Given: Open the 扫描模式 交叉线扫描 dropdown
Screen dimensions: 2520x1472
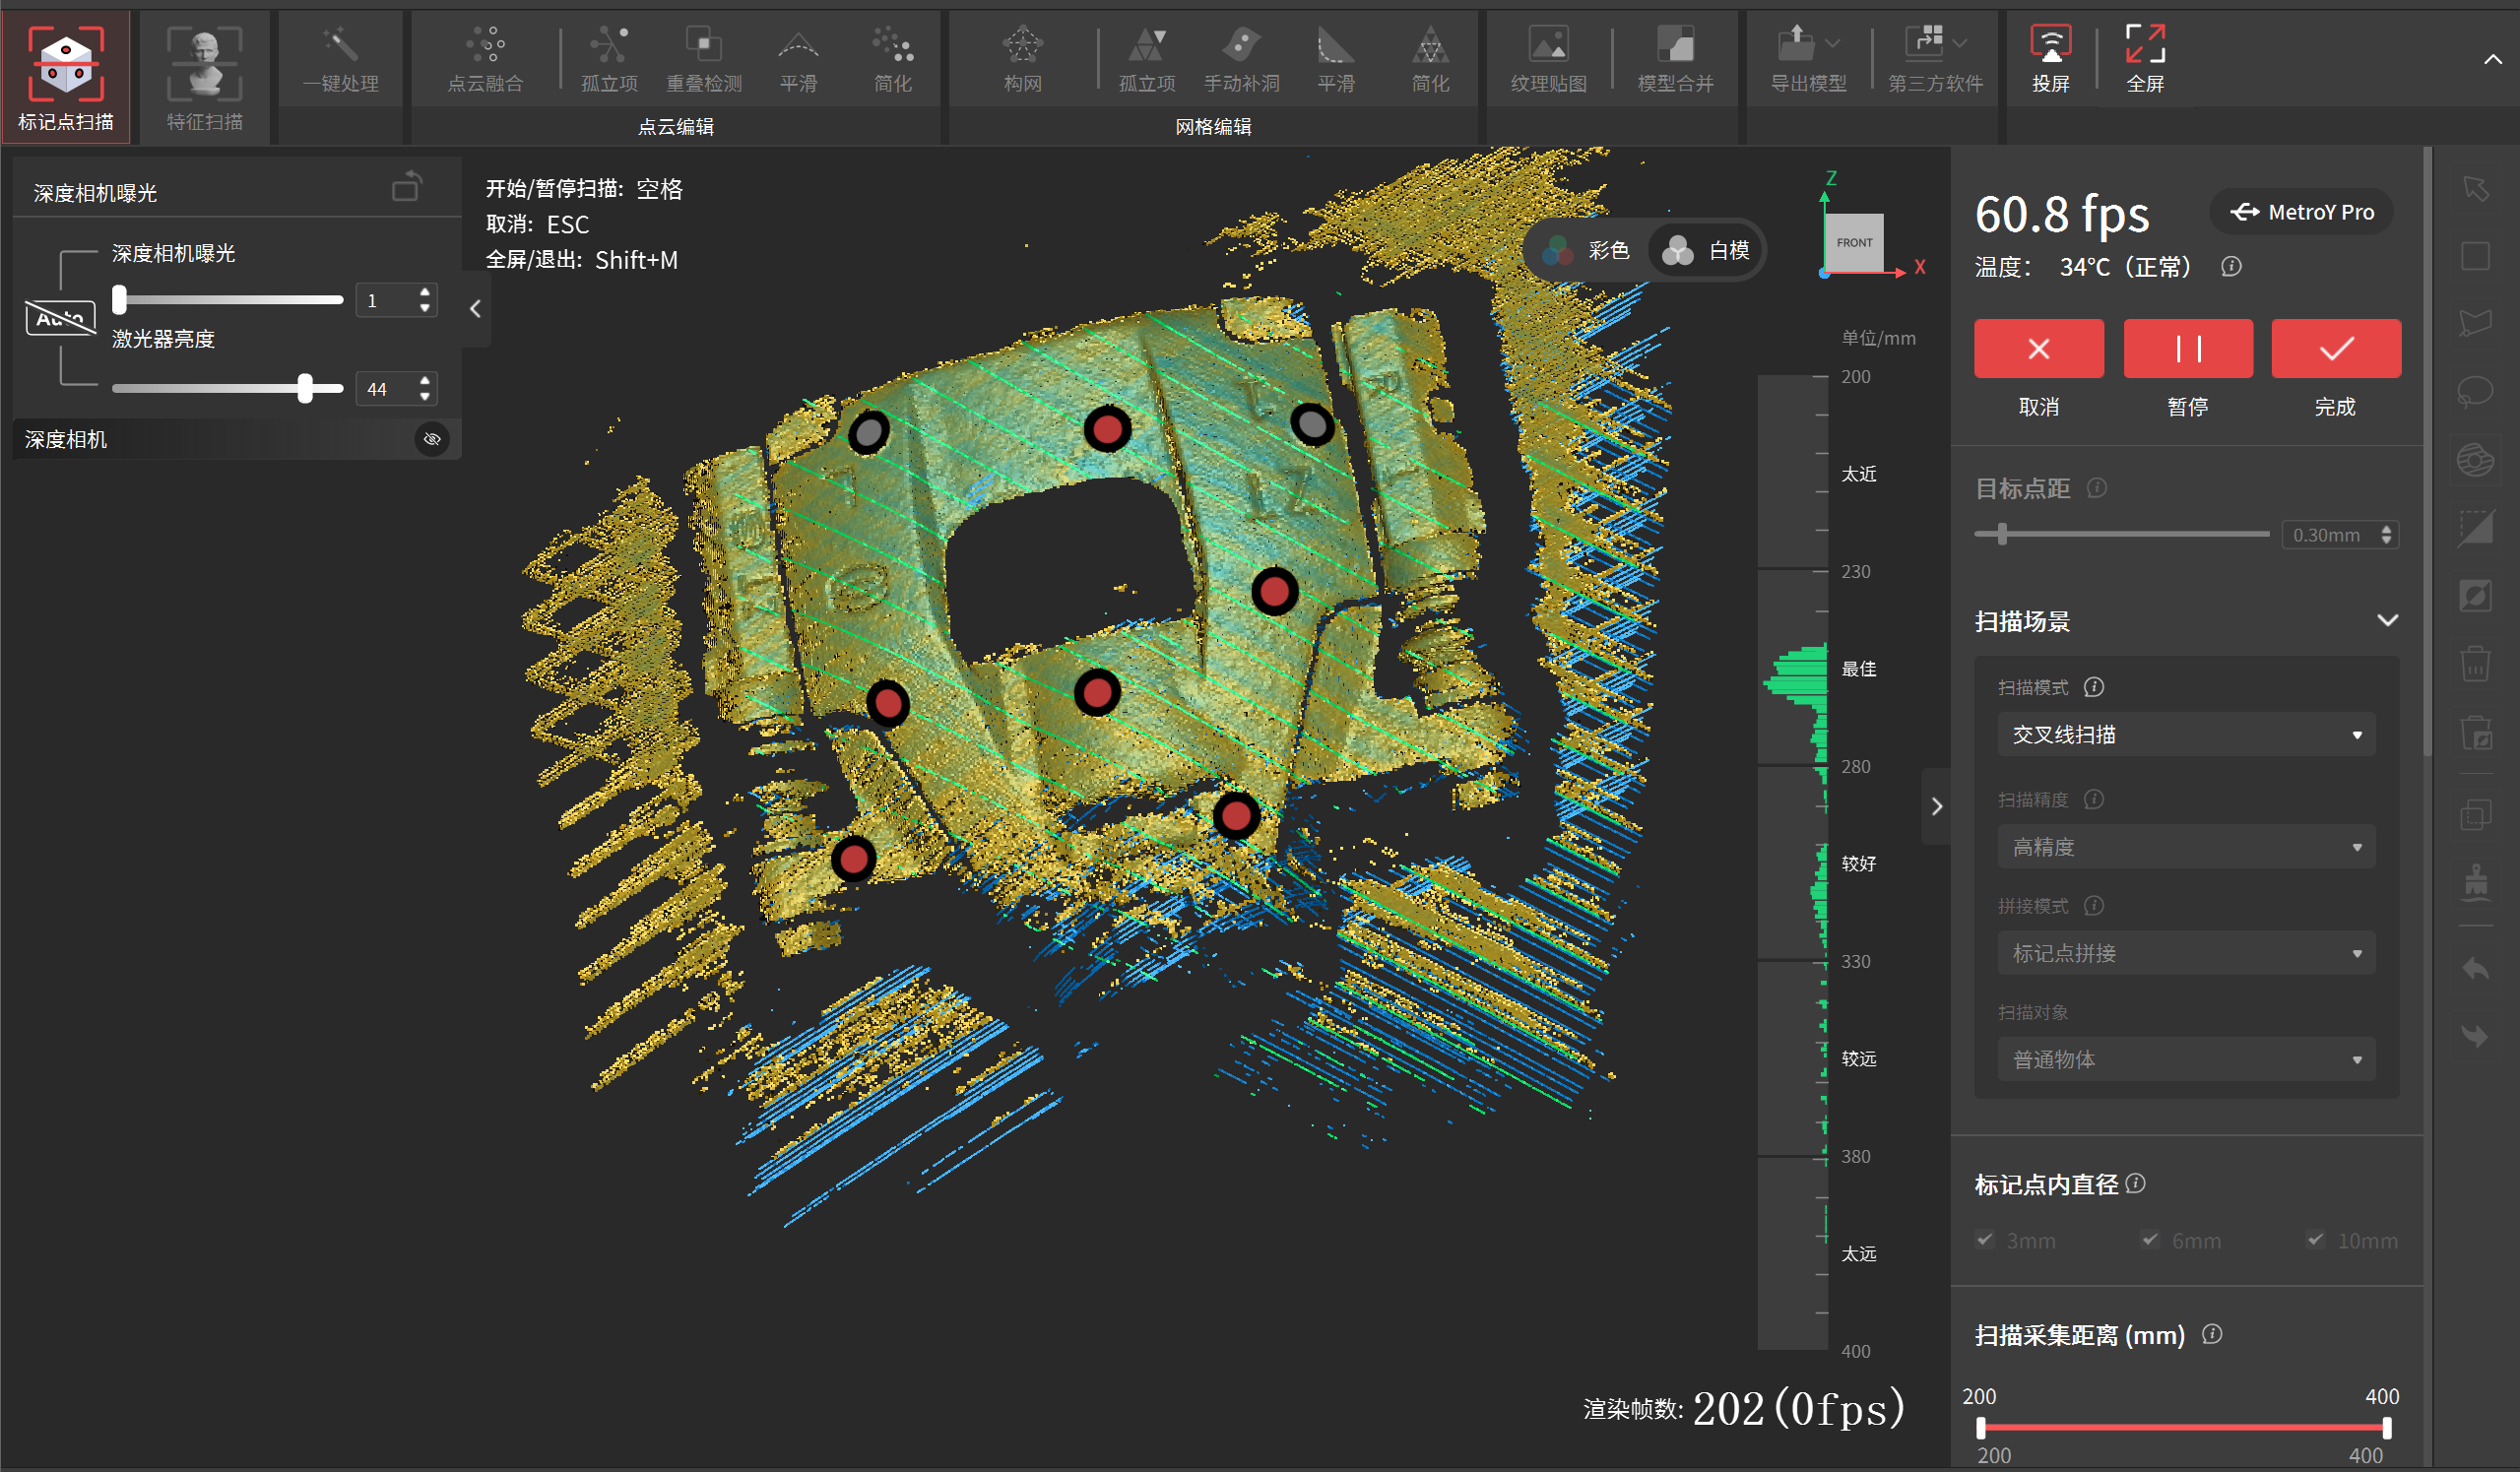Looking at the screenshot, I should coord(2185,735).
